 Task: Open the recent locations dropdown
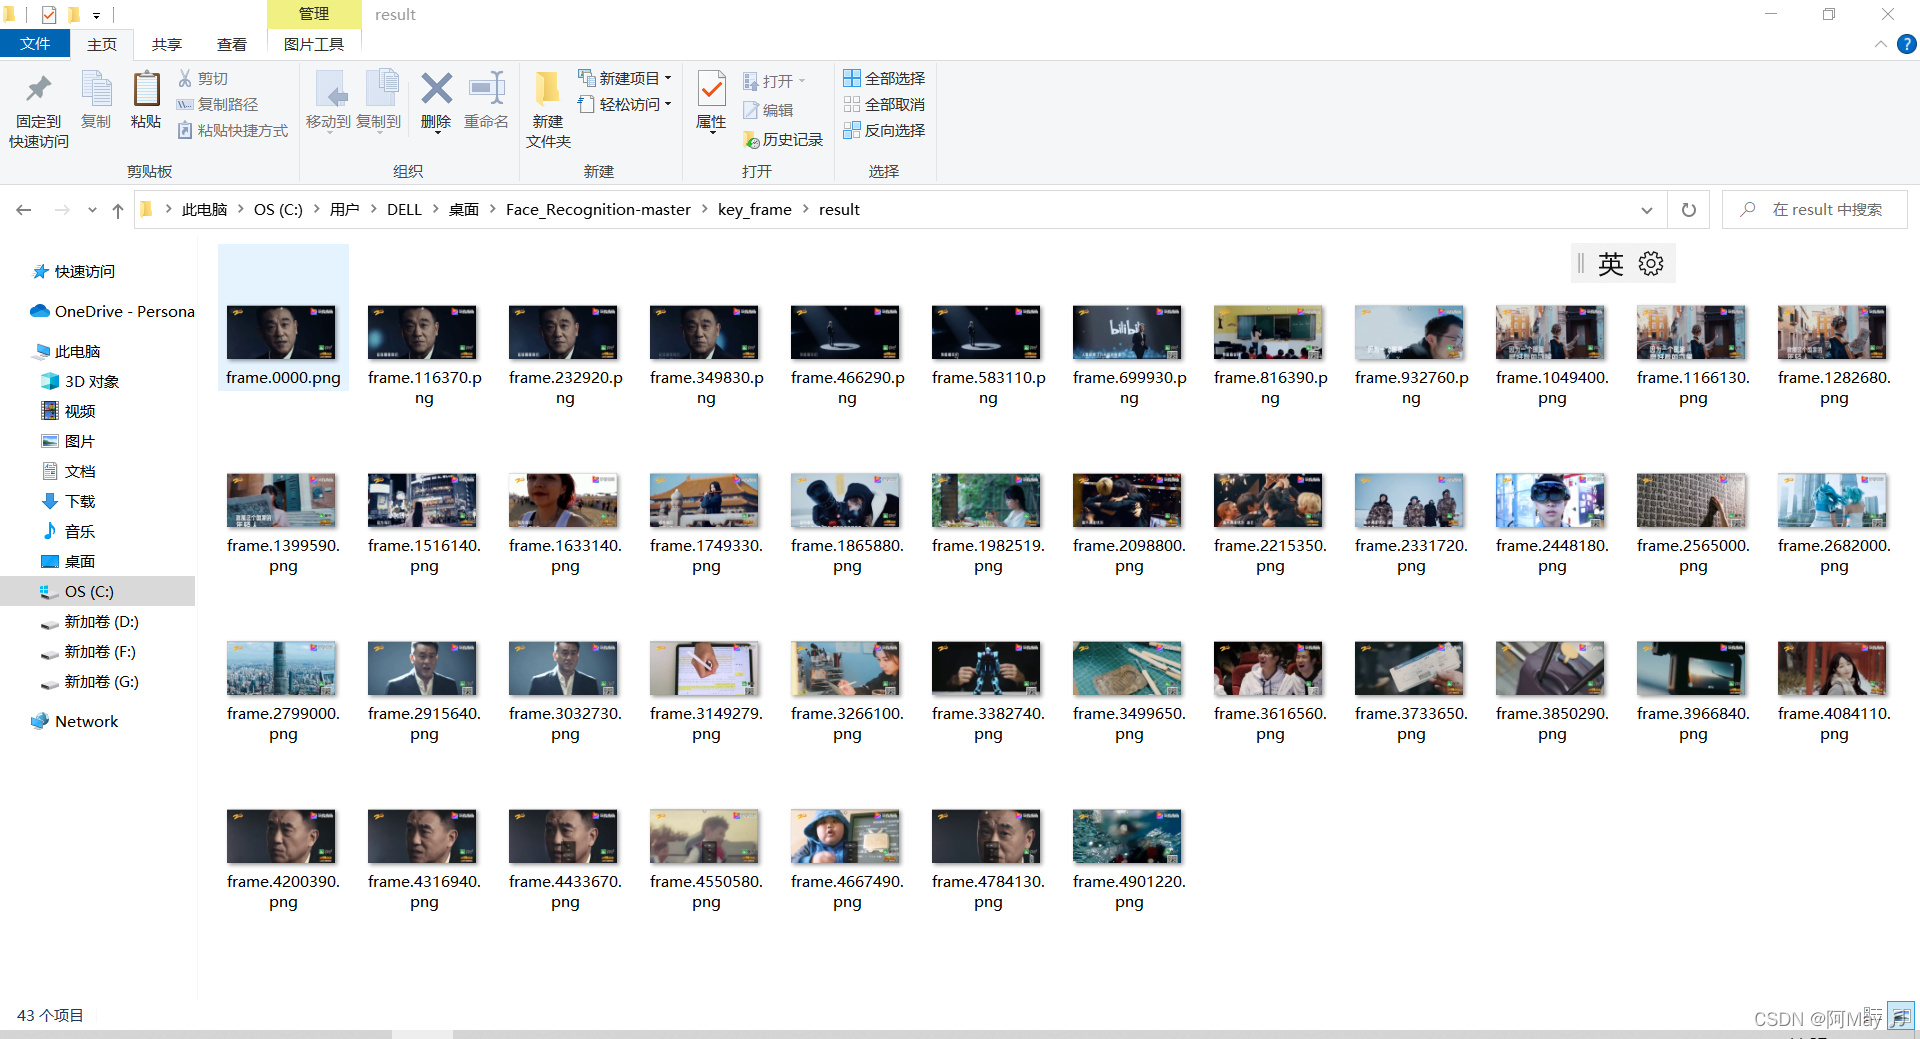click(x=92, y=210)
